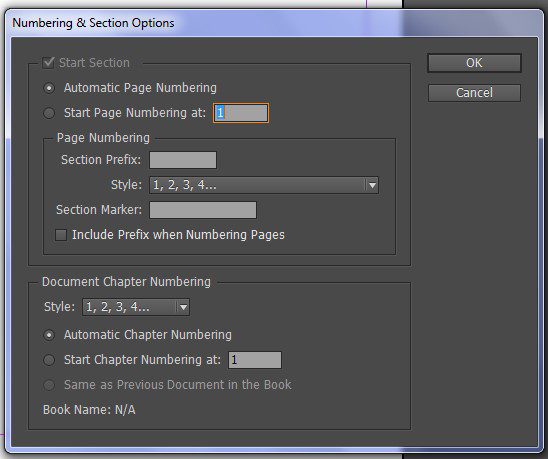Image resolution: width=548 pixels, height=459 pixels.
Task: Confirm the dialog with OK button
Action: pos(474,63)
